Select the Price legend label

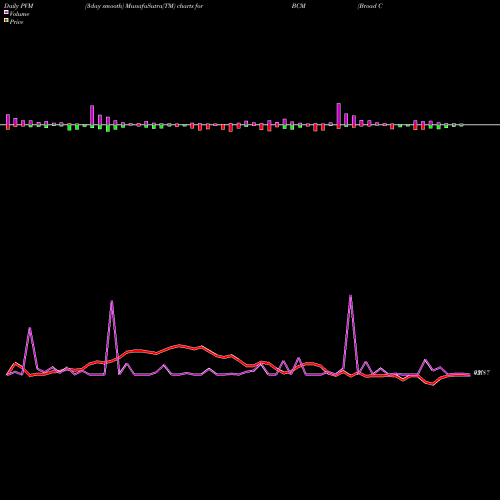[x=16, y=22]
